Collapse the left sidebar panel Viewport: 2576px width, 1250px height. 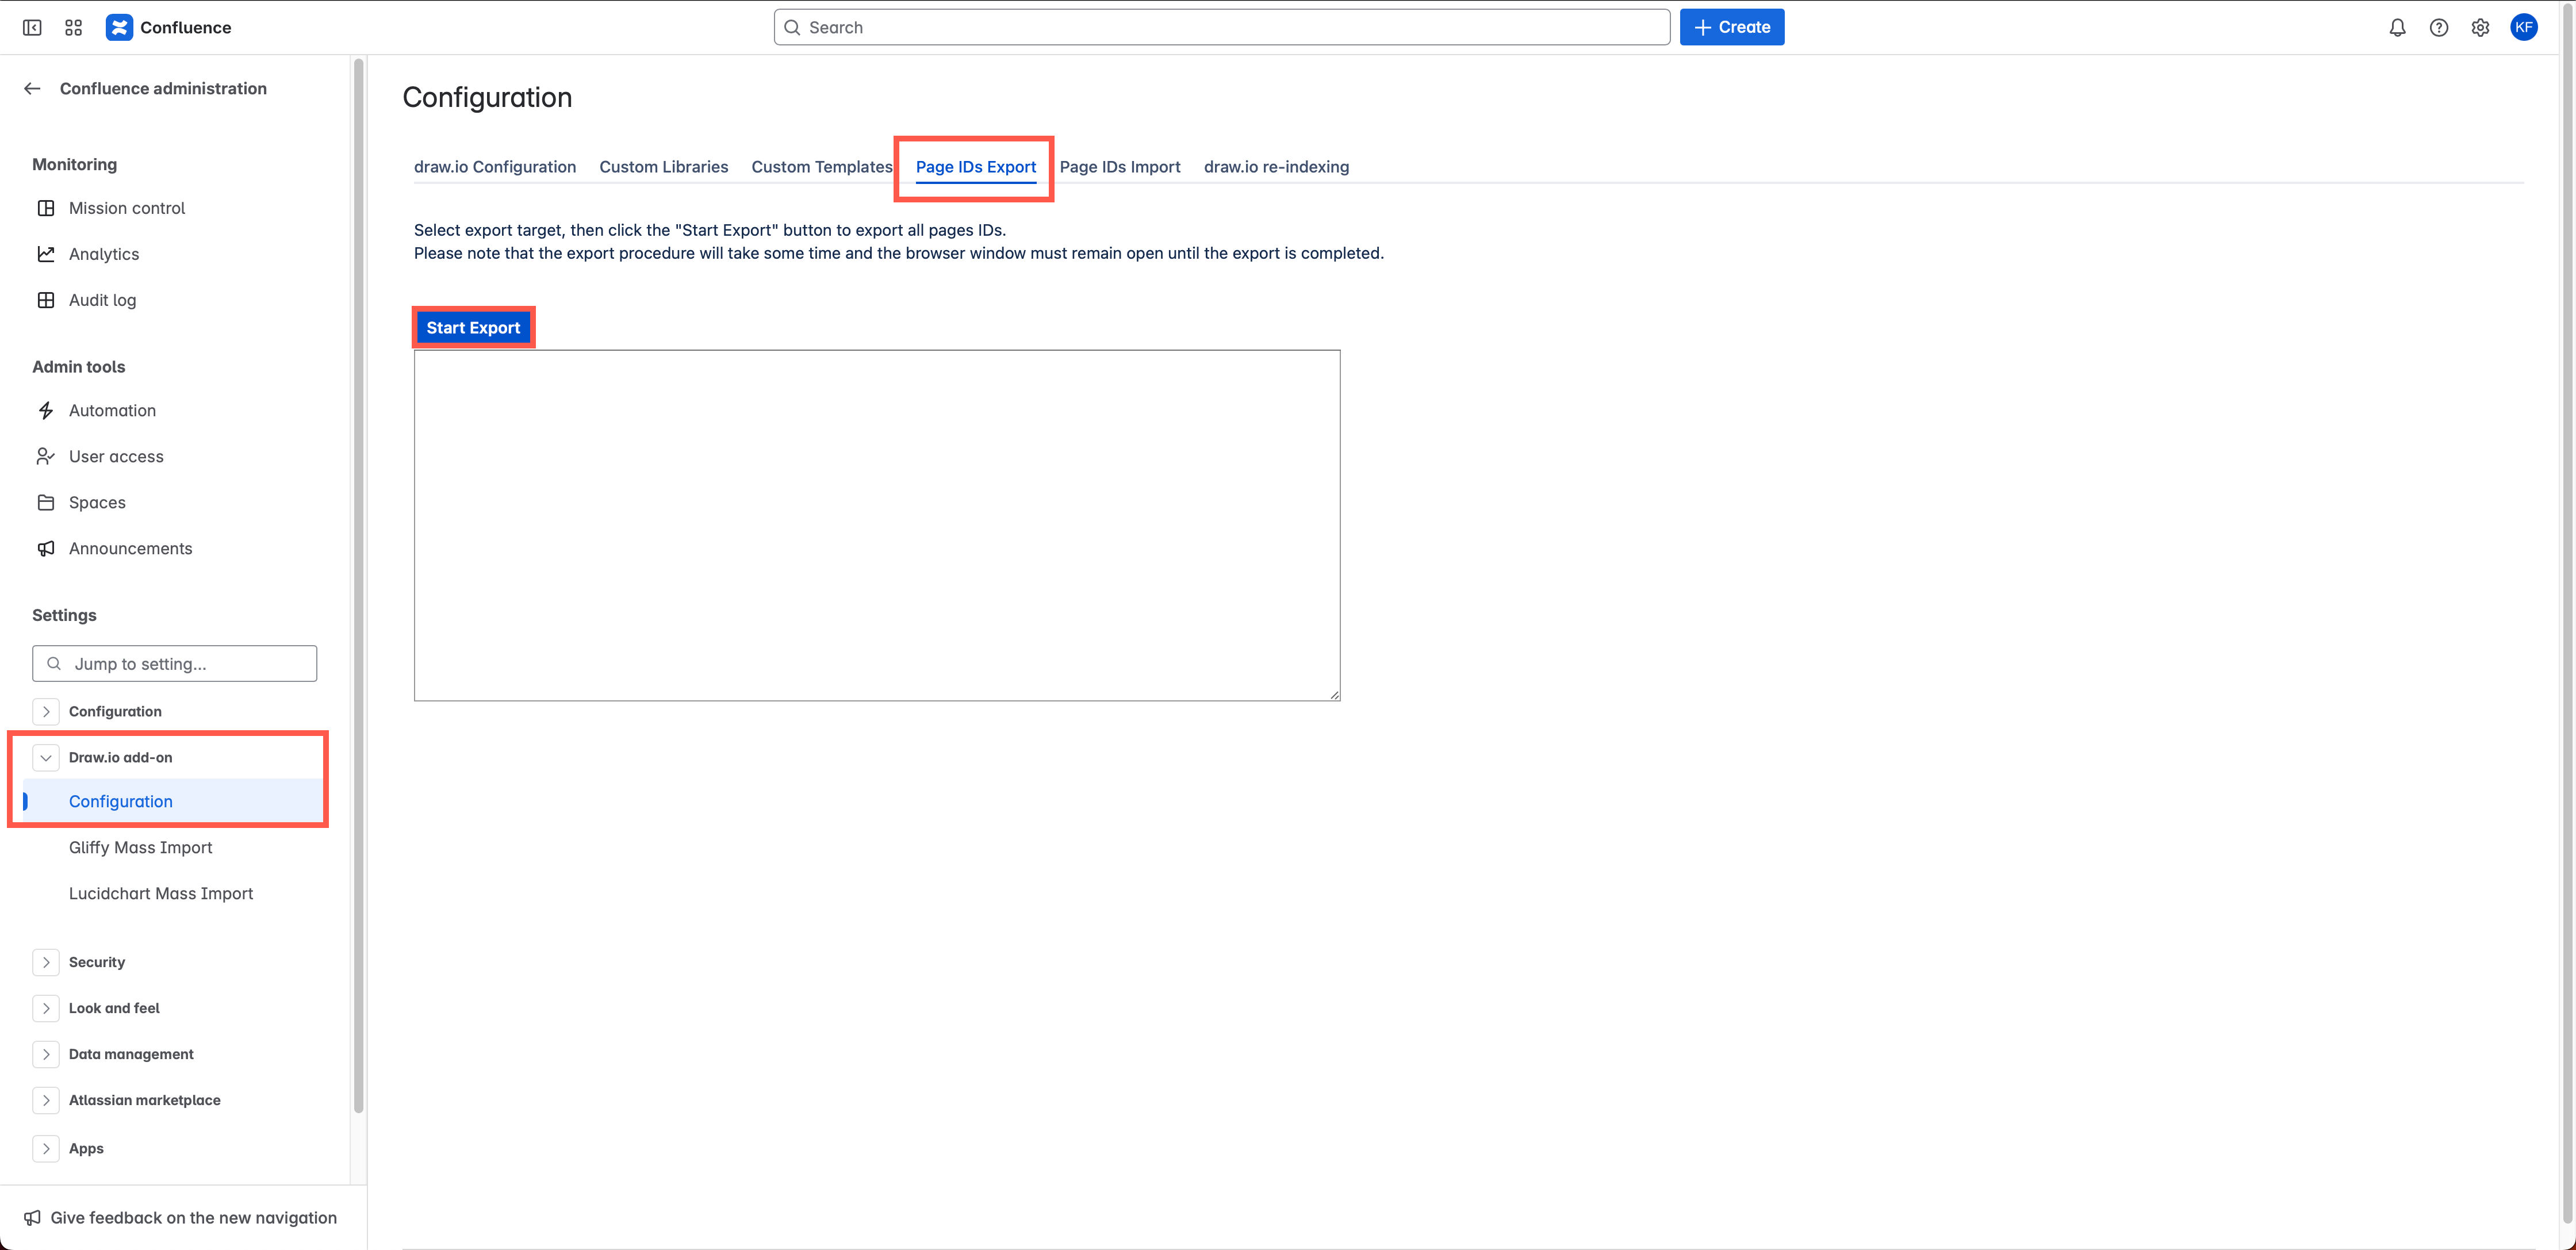coord(32,27)
